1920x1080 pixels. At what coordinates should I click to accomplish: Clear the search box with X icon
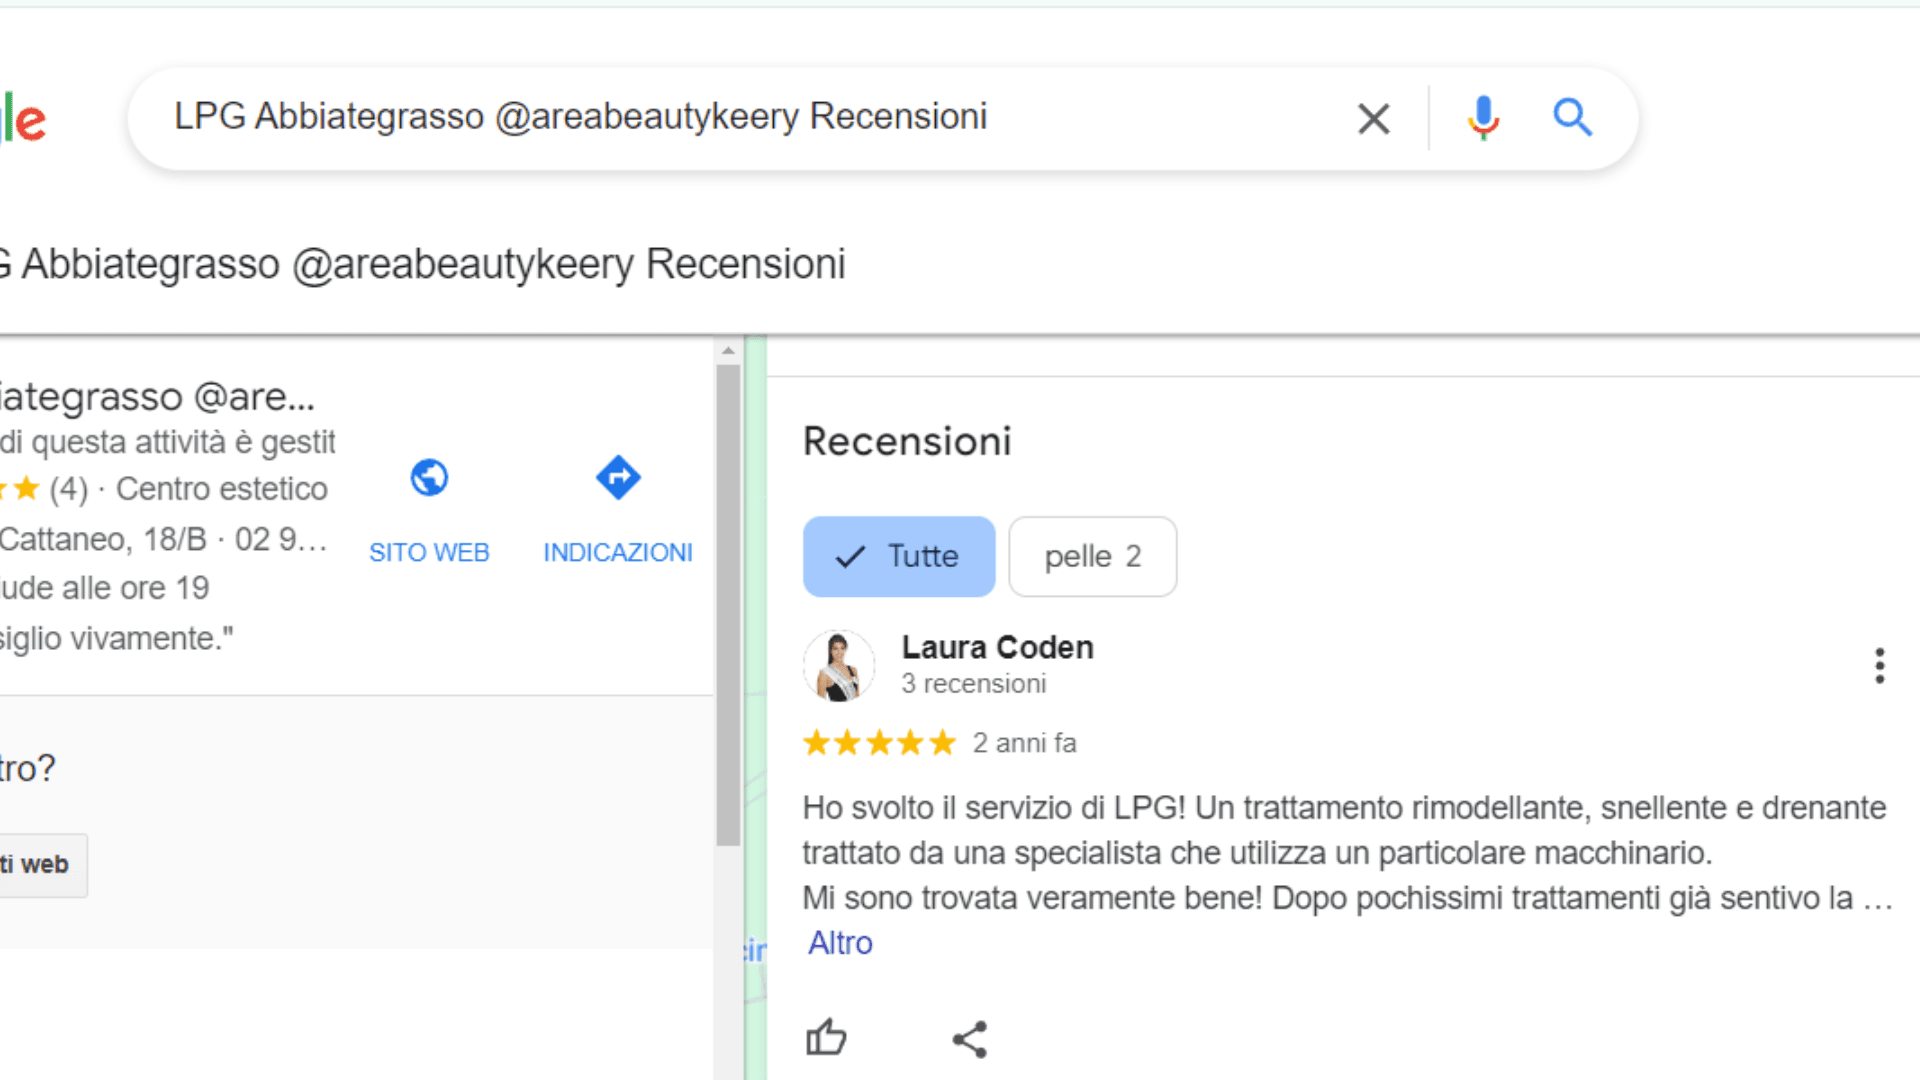pyautogui.click(x=1373, y=118)
